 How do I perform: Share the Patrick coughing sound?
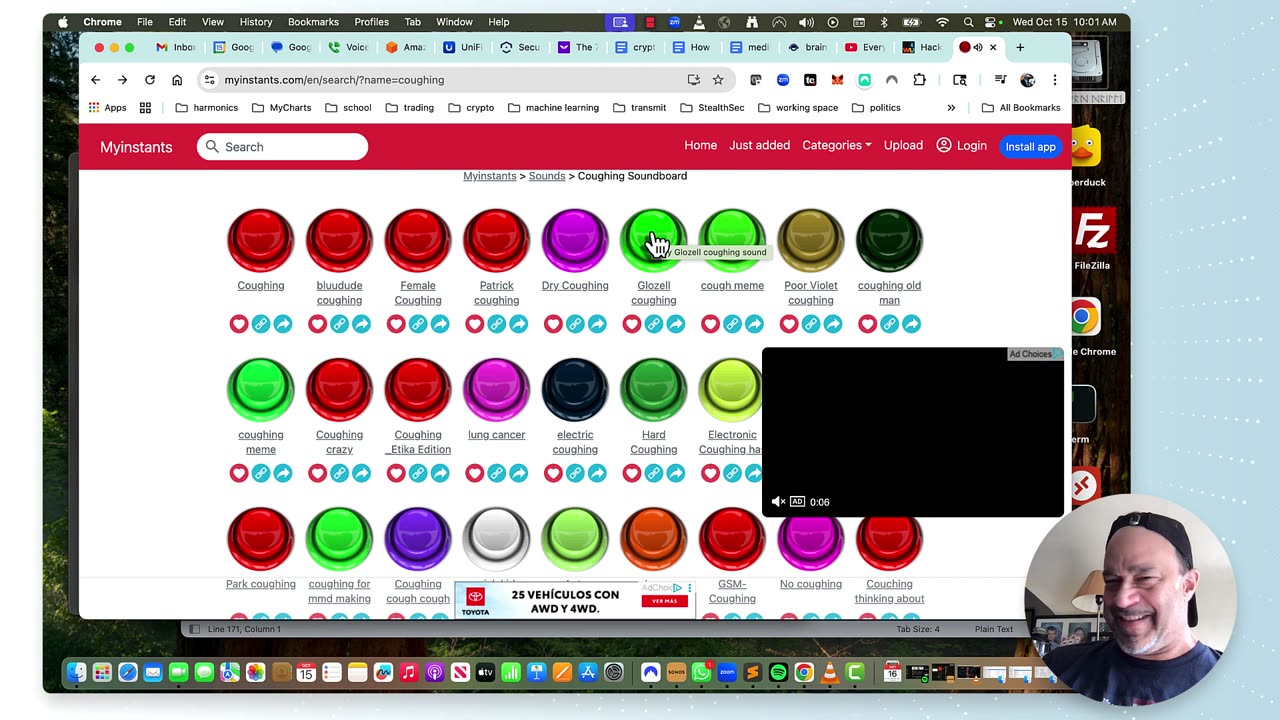(x=518, y=324)
